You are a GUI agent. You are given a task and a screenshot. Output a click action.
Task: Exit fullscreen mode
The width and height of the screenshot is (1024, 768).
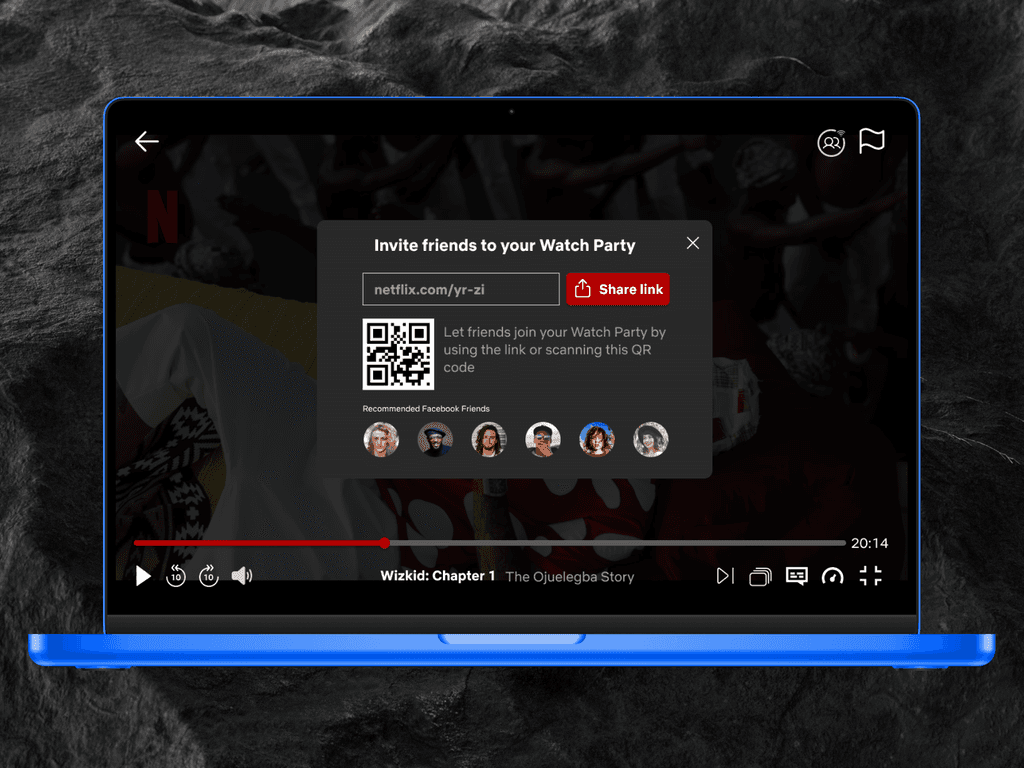[x=871, y=575]
